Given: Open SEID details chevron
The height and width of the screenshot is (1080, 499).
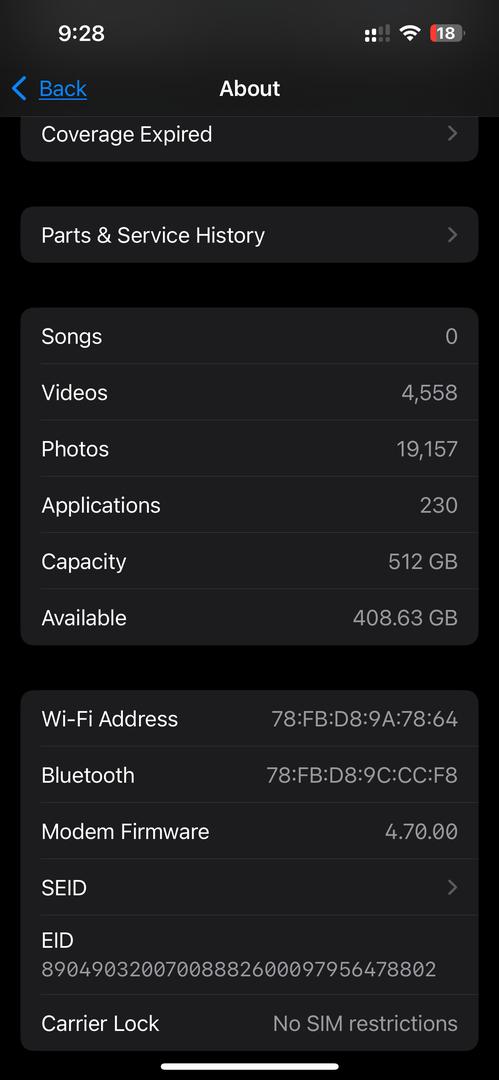Looking at the screenshot, I should [x=452, y=887].
